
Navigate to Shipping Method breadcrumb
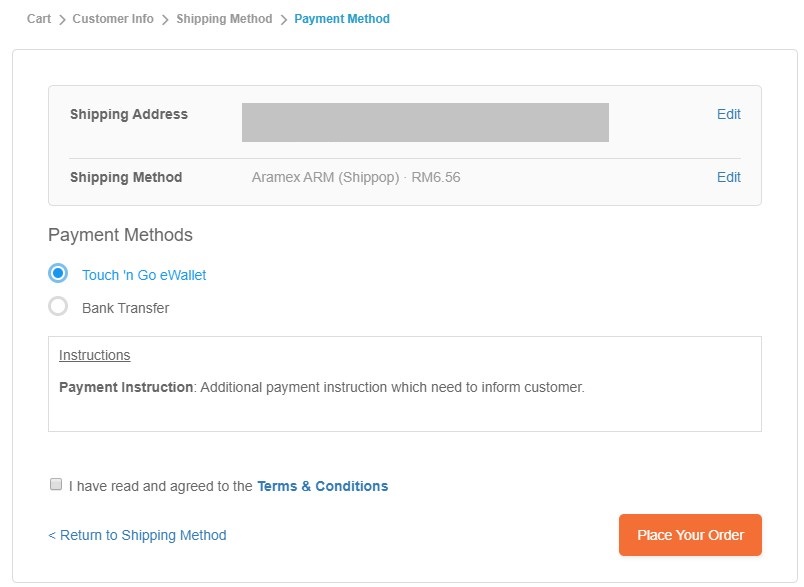click(x=224, y=19)
